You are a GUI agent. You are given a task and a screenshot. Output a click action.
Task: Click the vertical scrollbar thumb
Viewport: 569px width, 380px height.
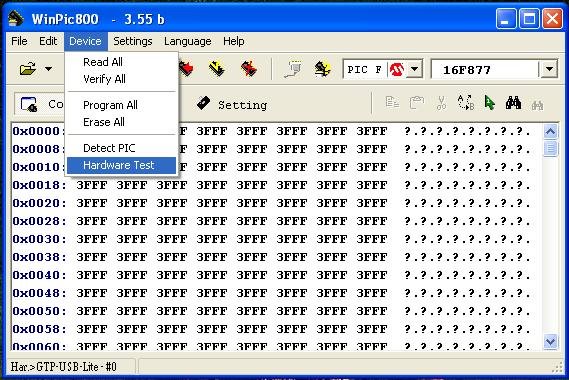coord(550,148)
